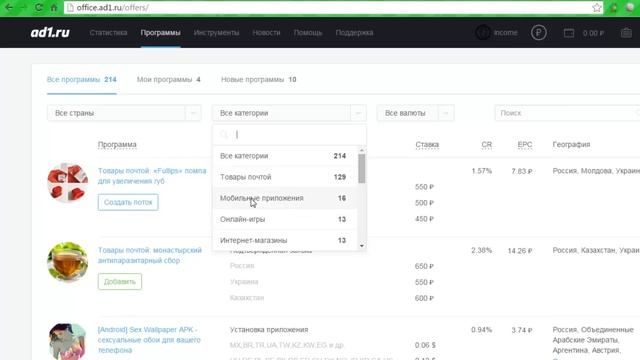Switch to Все программы tab

pos(82,80)
